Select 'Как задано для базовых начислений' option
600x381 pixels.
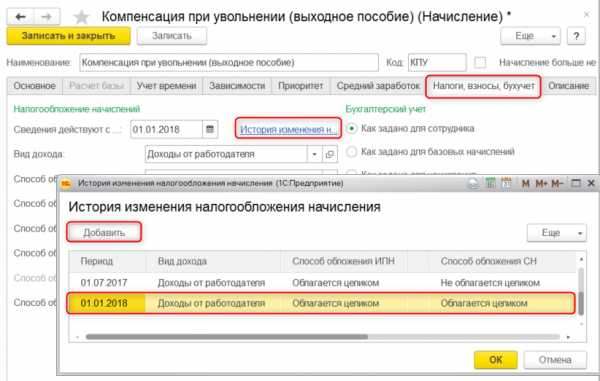click(x=351, y=152)
